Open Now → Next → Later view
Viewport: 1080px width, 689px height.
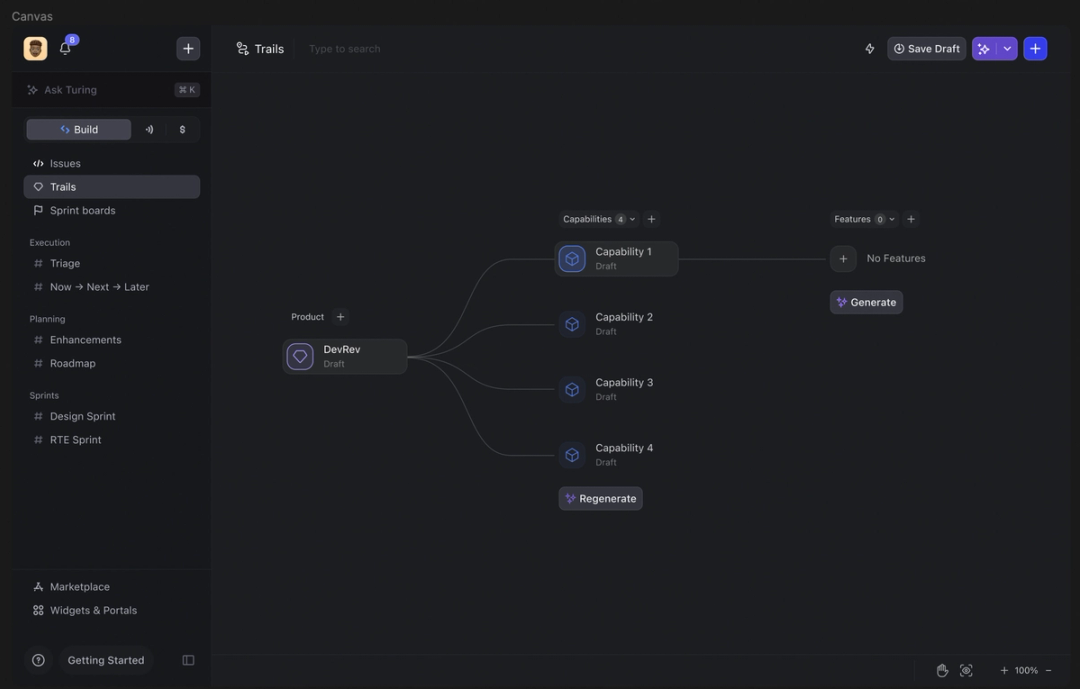pos(112,287)
